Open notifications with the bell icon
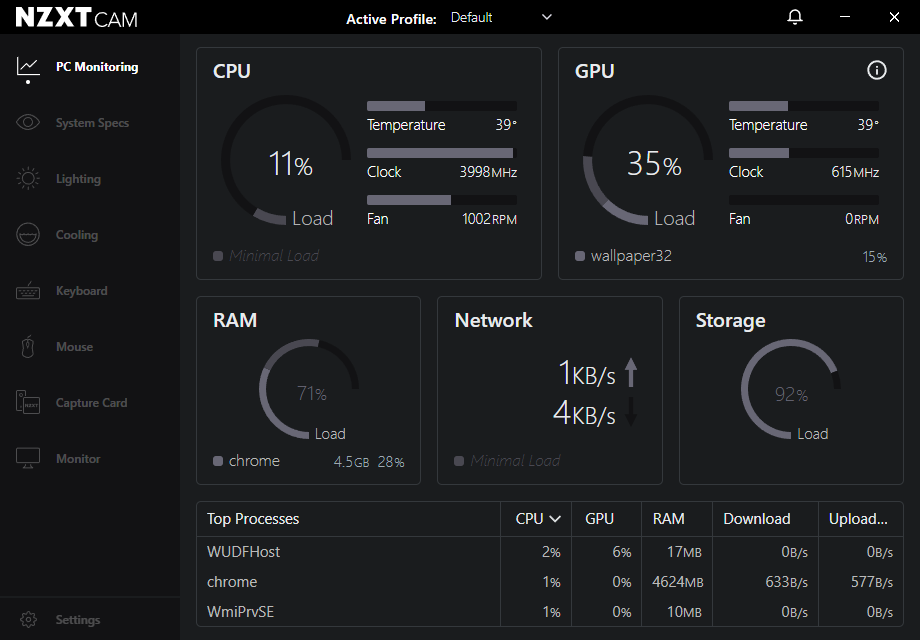This screenshot has height=640, width=920. point(795,17)
